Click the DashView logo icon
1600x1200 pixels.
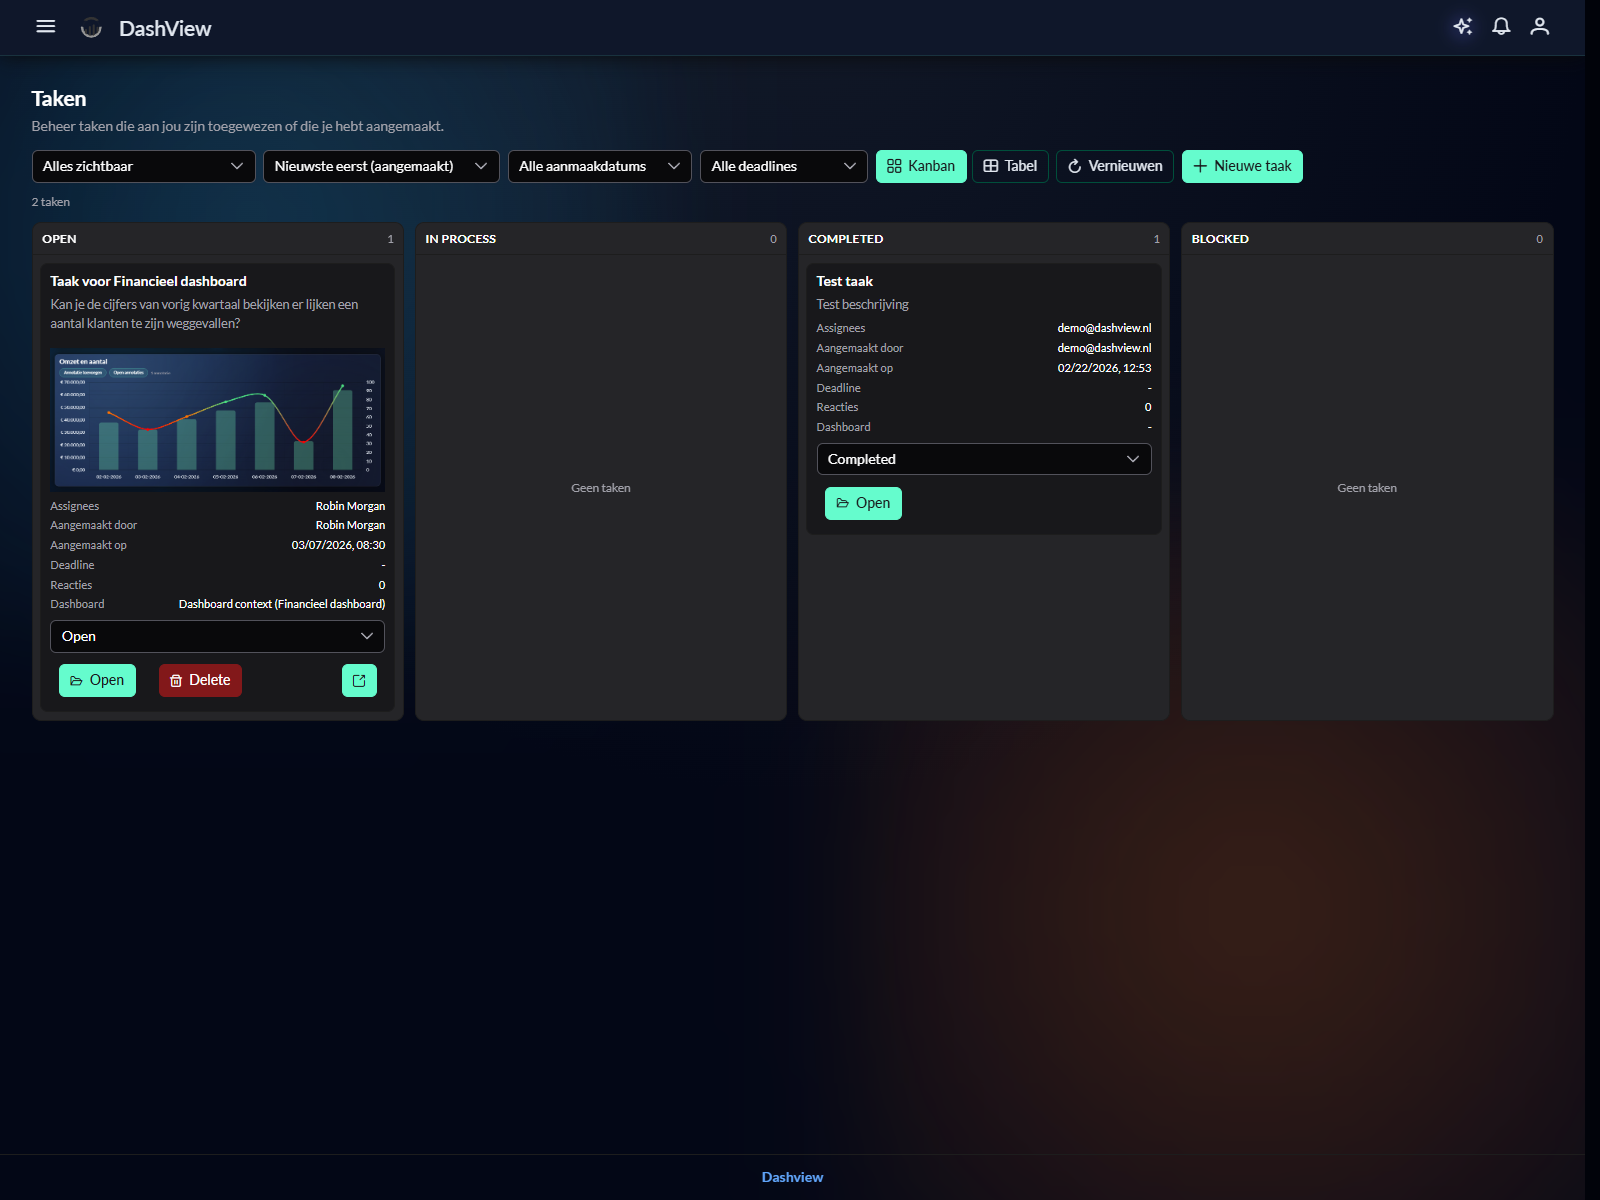coord(91,28)
